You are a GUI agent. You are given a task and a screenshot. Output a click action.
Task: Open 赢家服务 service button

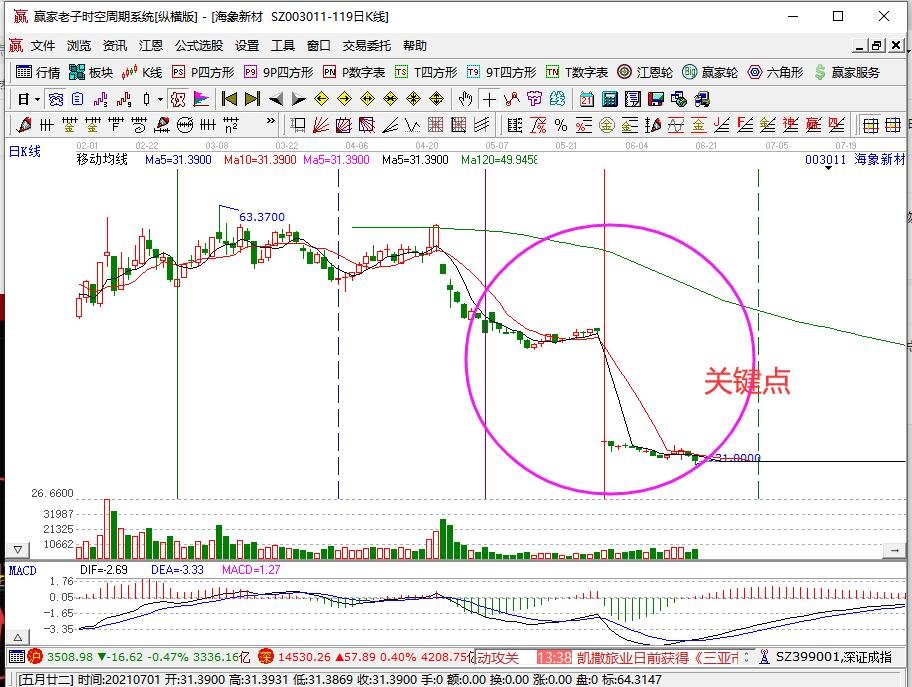(x=847, y=72)
